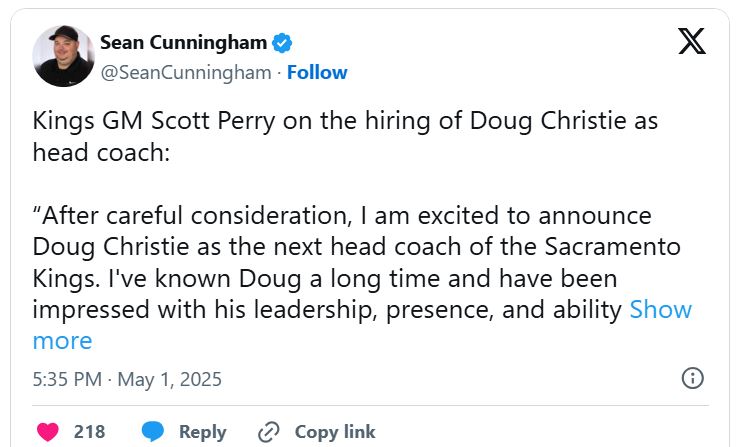Click the blue verified badge
The image size is (738, 447).
(x=283, y=42)
